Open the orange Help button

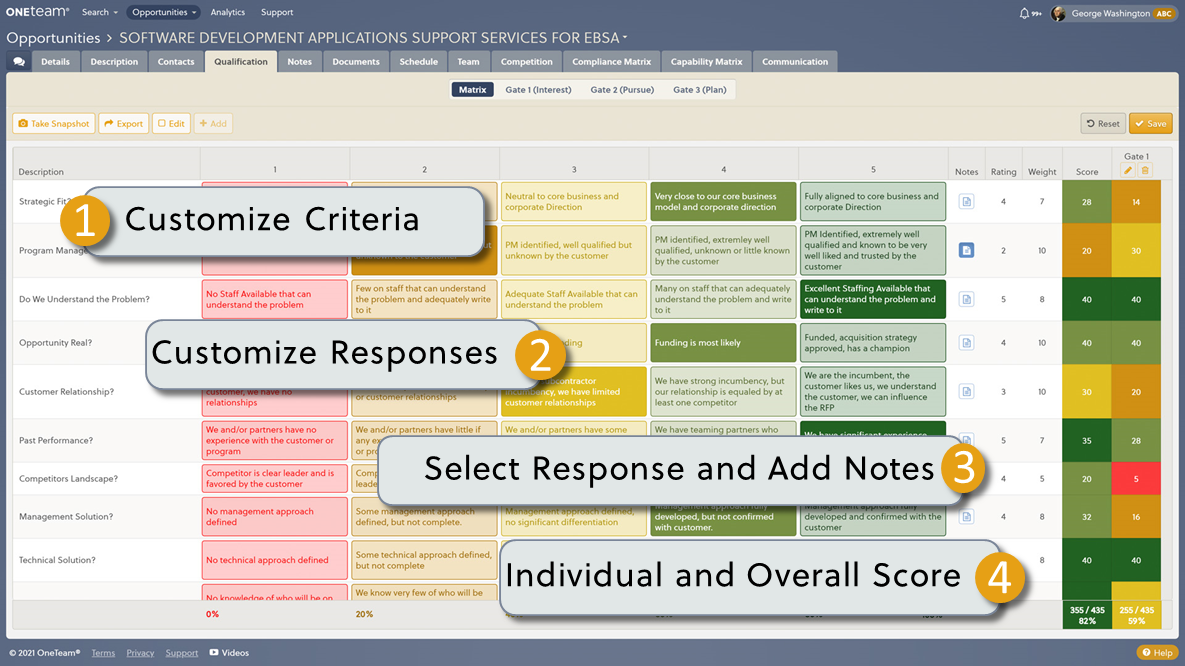[1157, 652]
